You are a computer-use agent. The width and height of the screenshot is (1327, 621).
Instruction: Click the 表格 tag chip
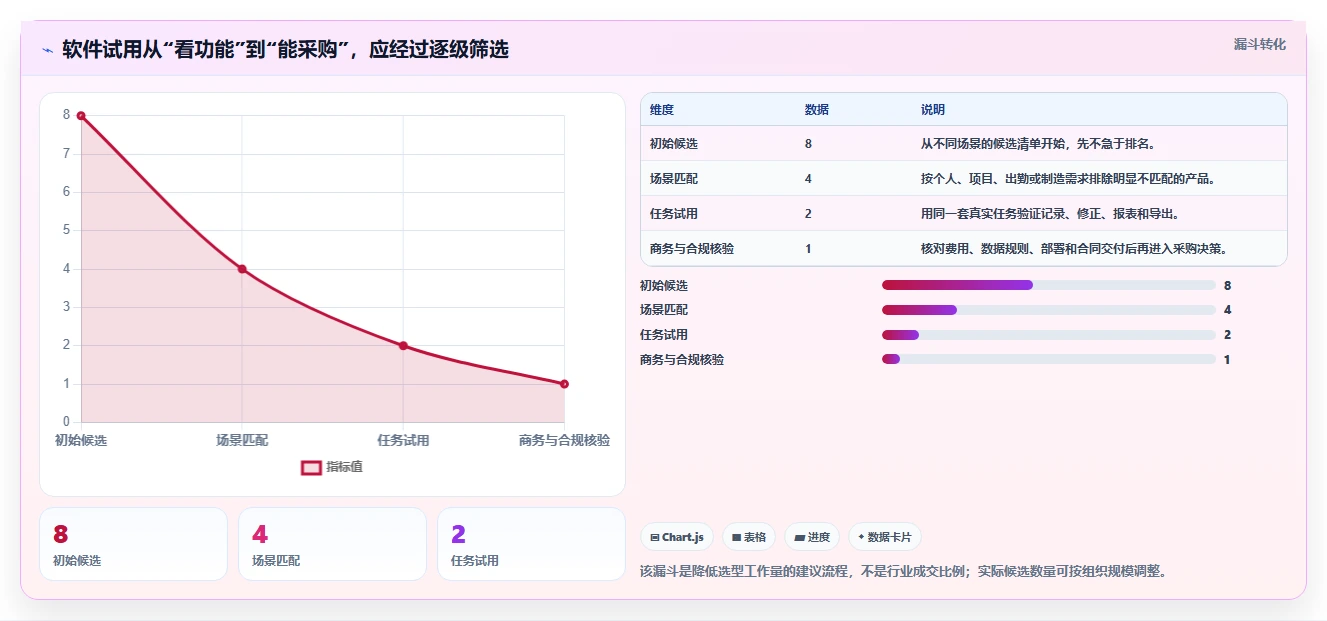pyautogui.click(x=749, y=537)
